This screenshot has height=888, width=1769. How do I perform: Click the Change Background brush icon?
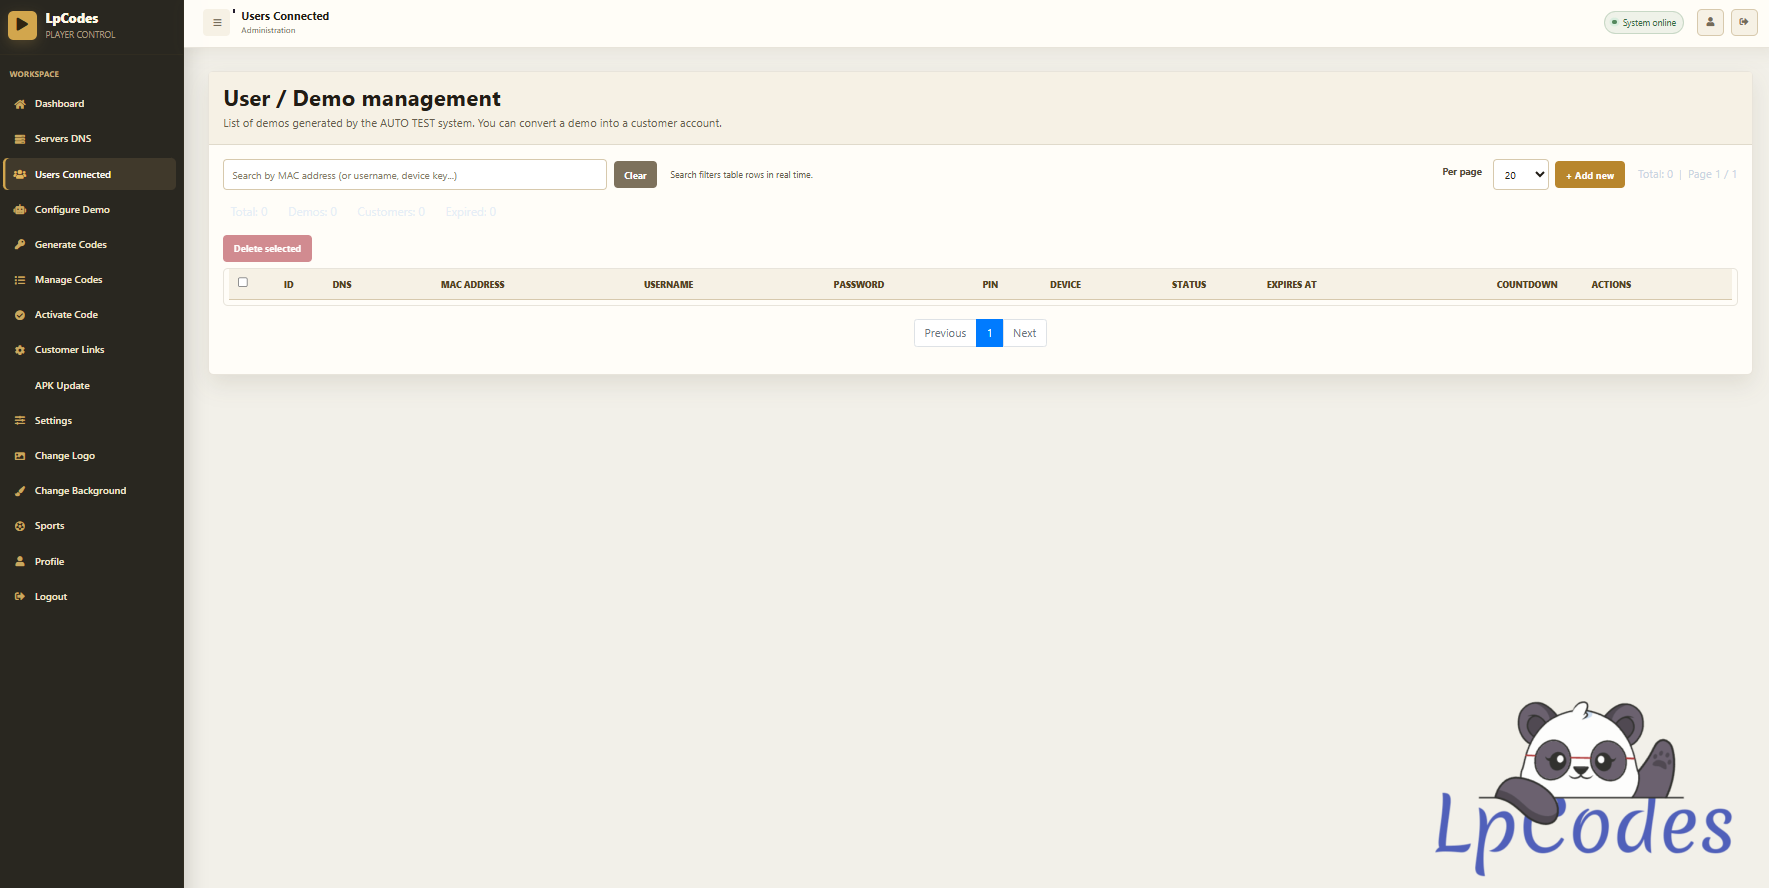[x=20, y=491]
